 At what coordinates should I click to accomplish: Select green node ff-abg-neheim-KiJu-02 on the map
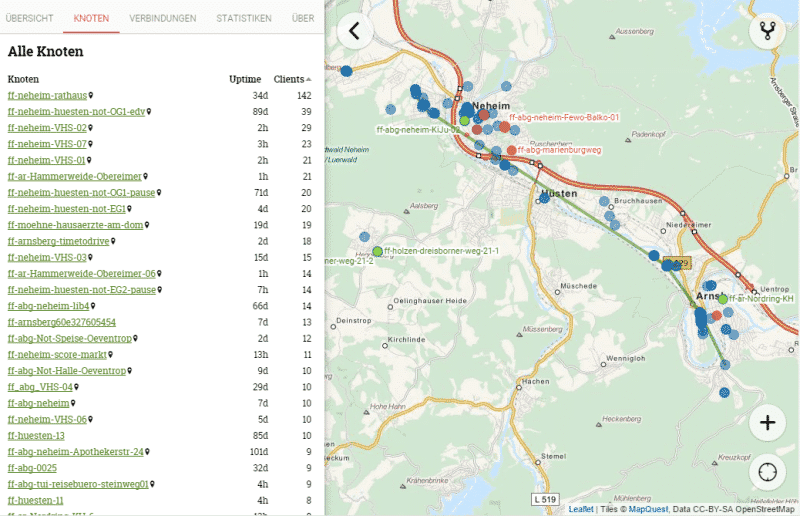(x=464, y=121)
